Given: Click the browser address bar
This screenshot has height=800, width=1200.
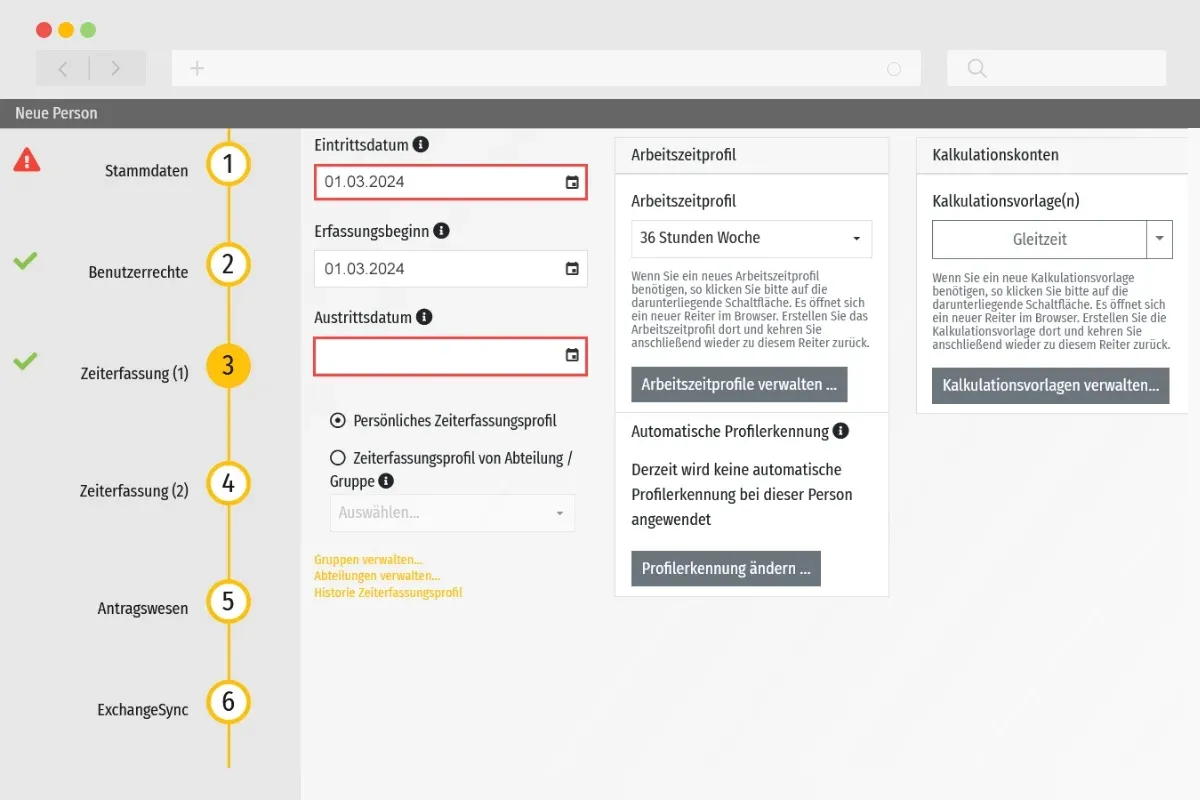Looking at the screenshot, I should [547, 68].
